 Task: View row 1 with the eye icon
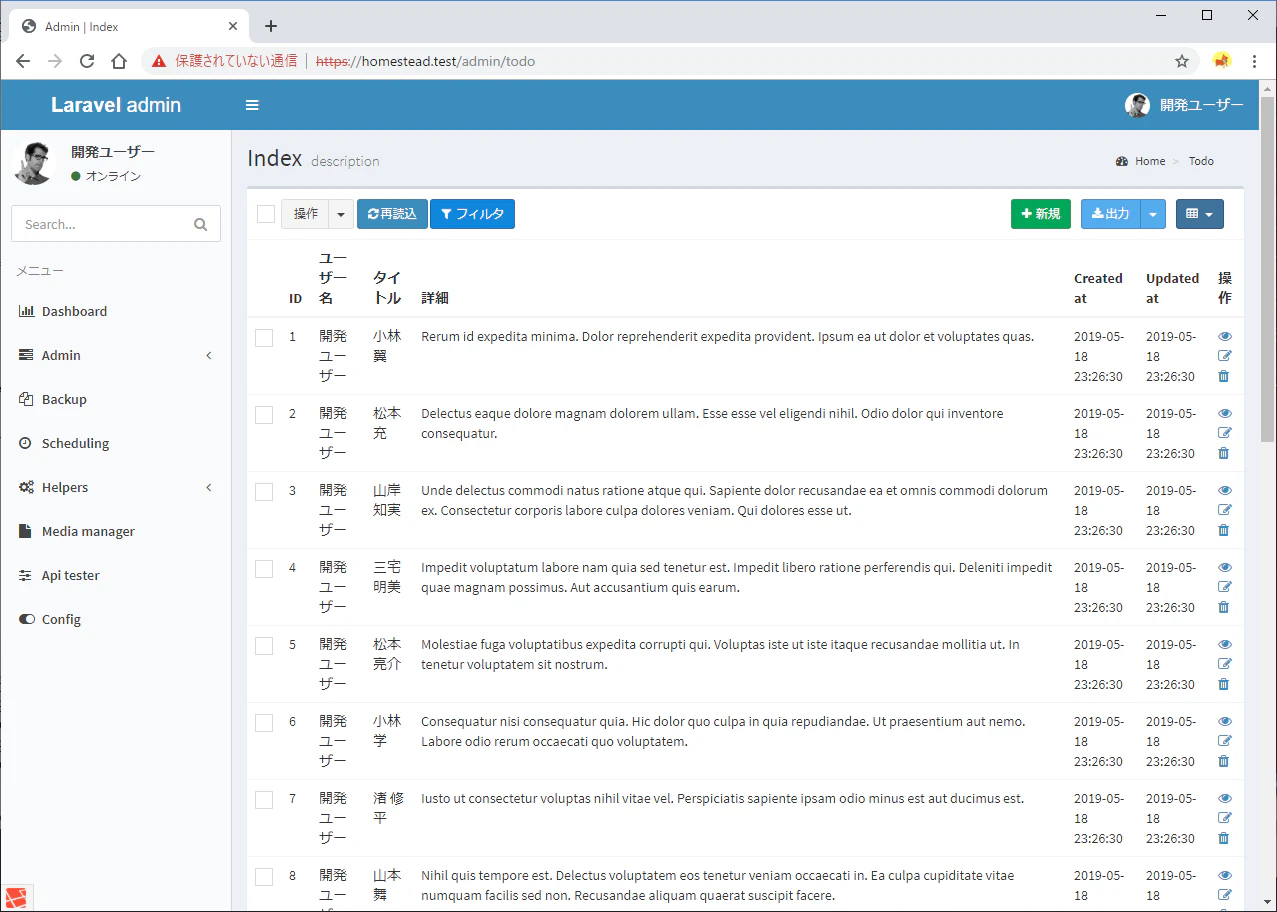coord(1225,337)
